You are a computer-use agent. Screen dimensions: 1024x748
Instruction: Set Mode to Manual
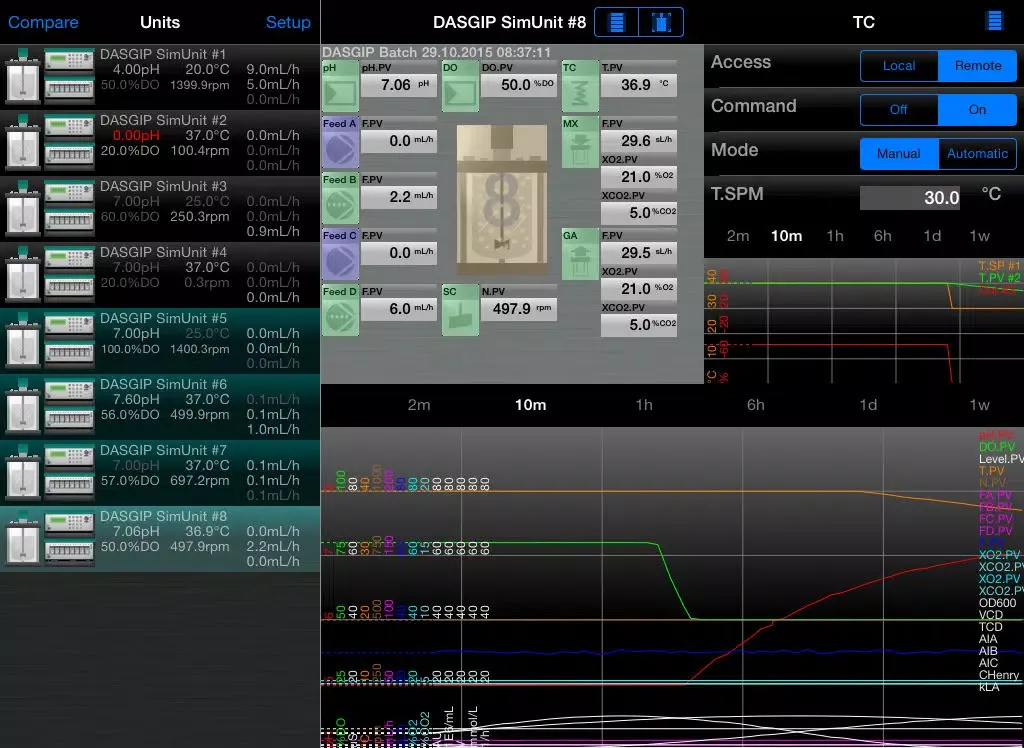coord(899,154)
